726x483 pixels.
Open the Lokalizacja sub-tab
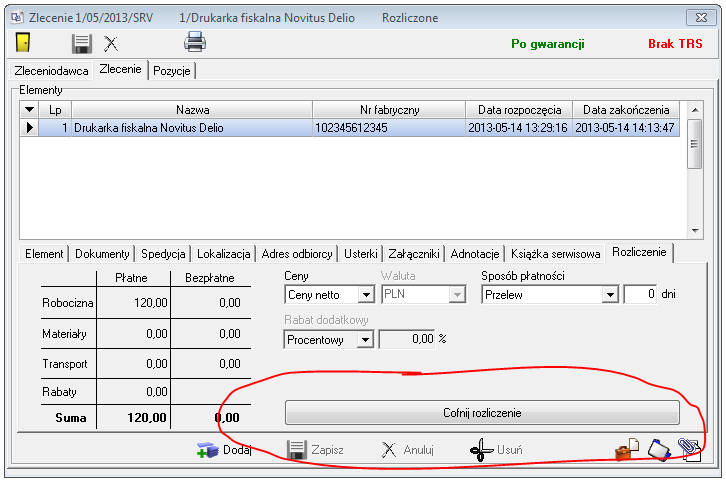click(224, 254)
